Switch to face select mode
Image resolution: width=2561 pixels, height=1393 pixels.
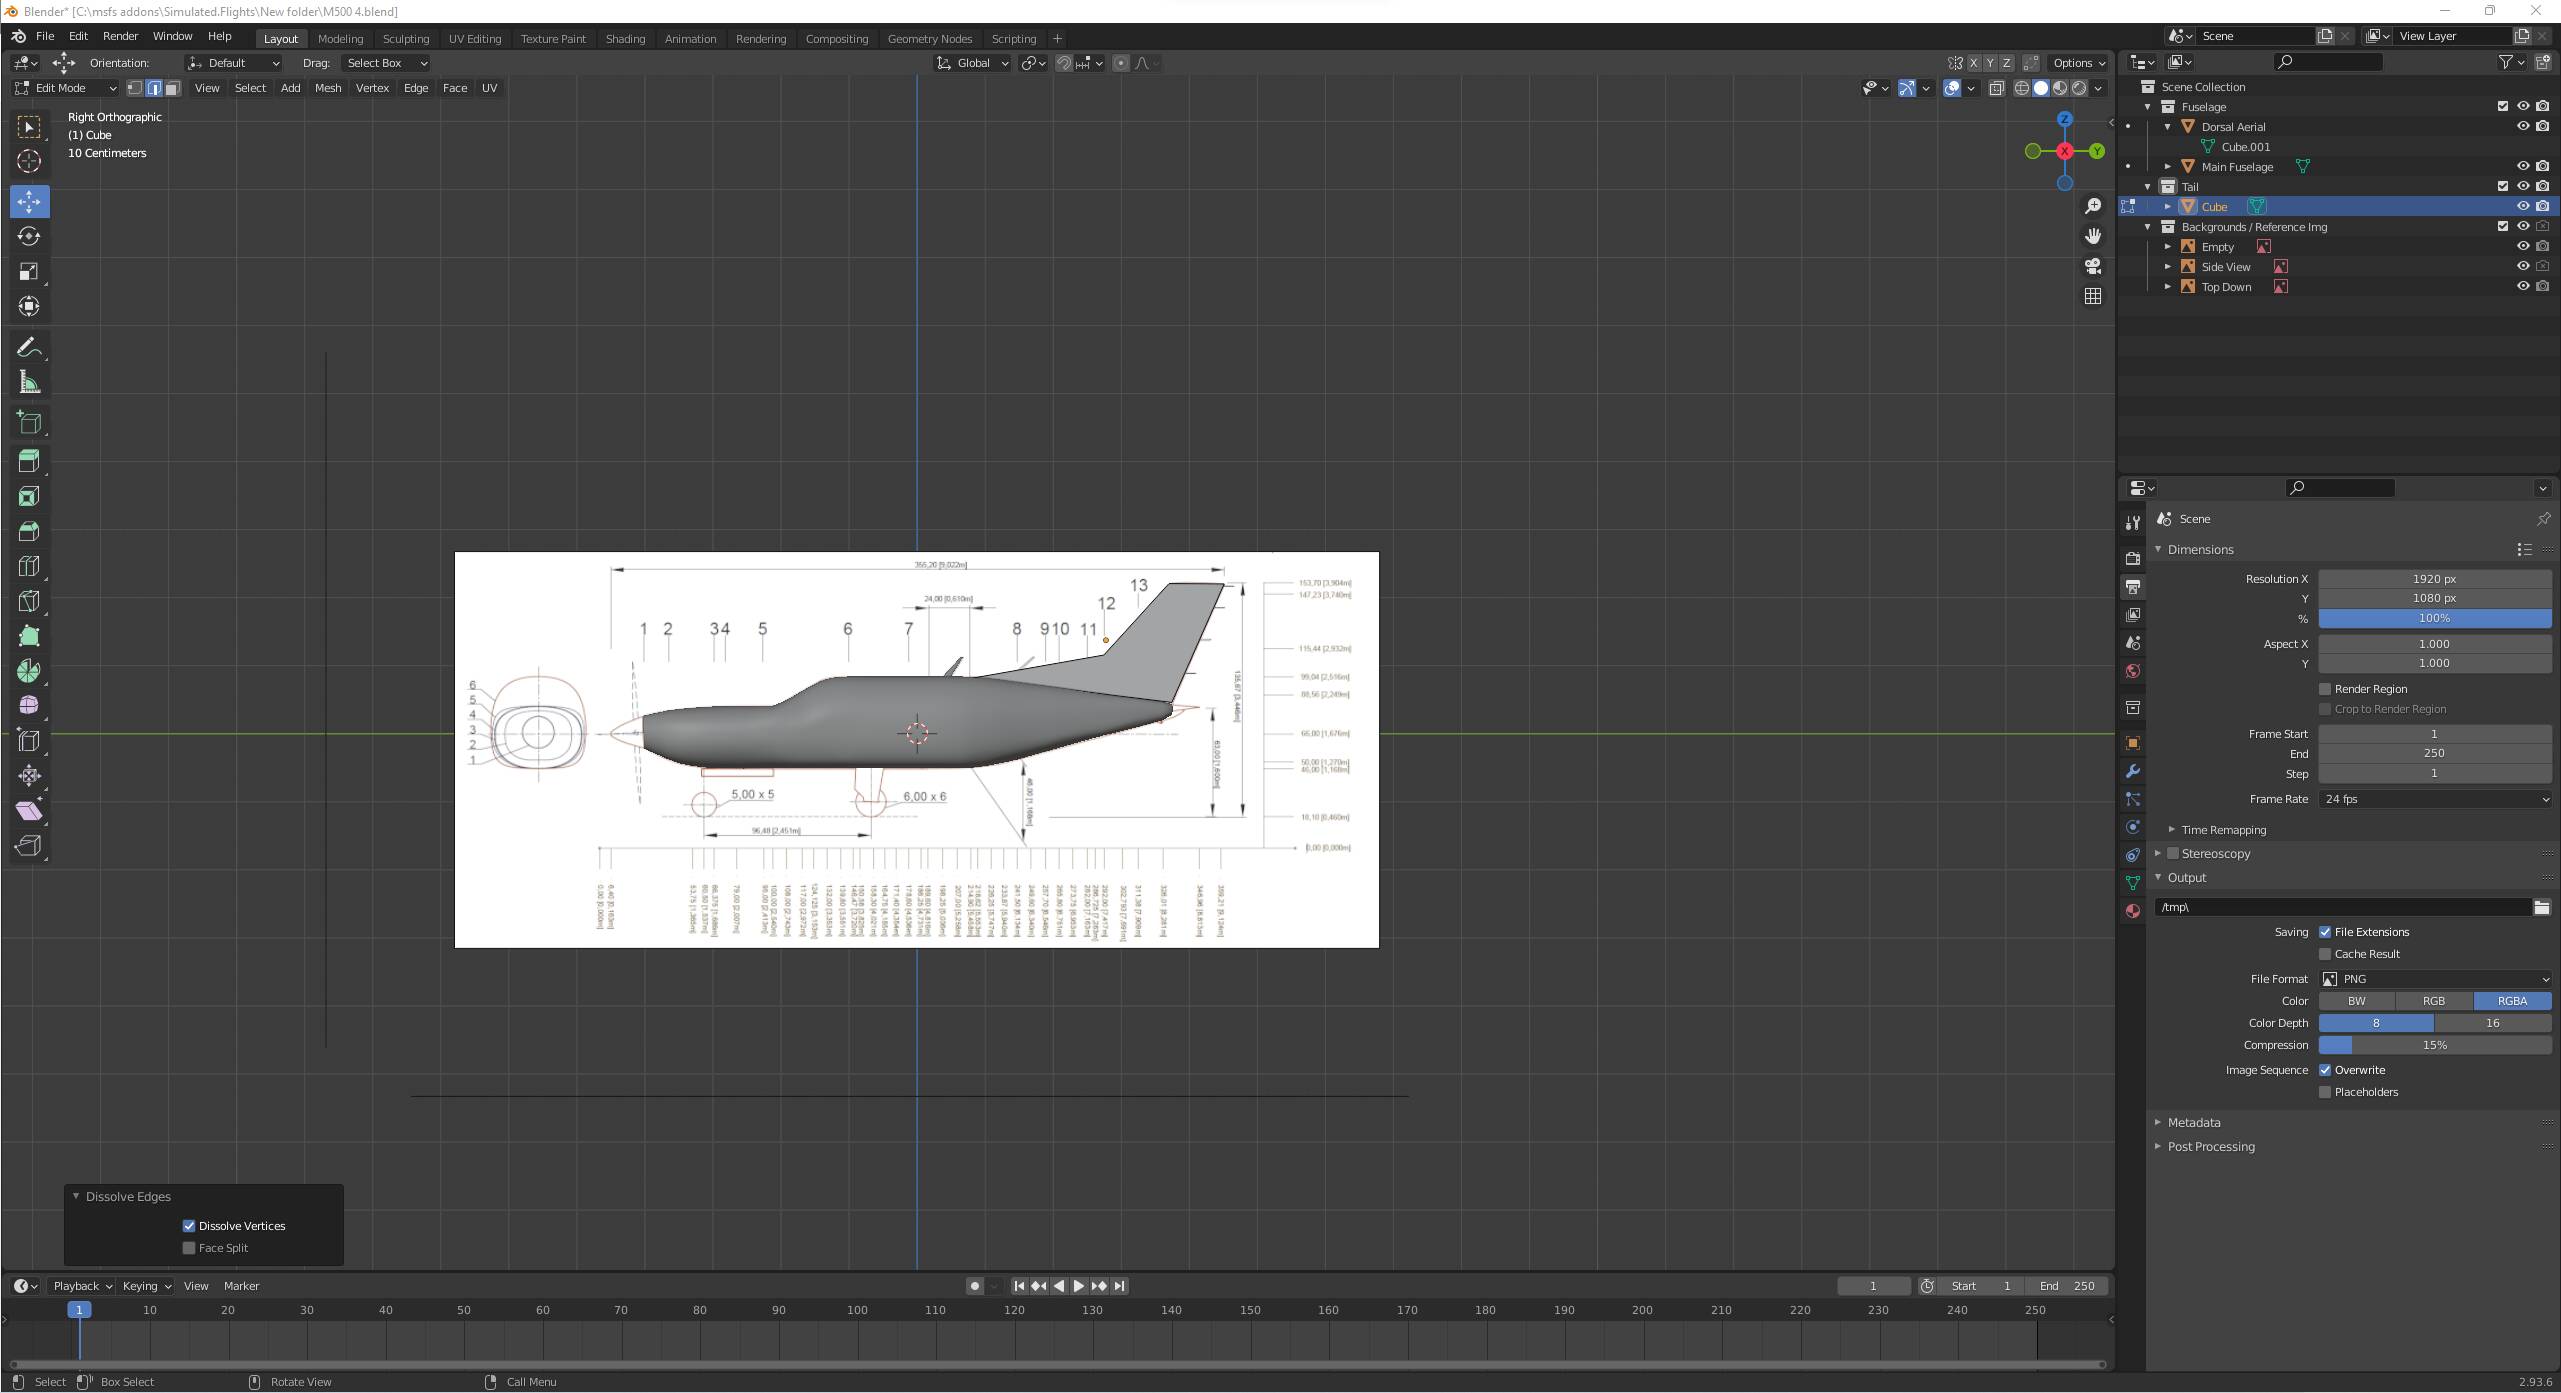coord(173,88)
